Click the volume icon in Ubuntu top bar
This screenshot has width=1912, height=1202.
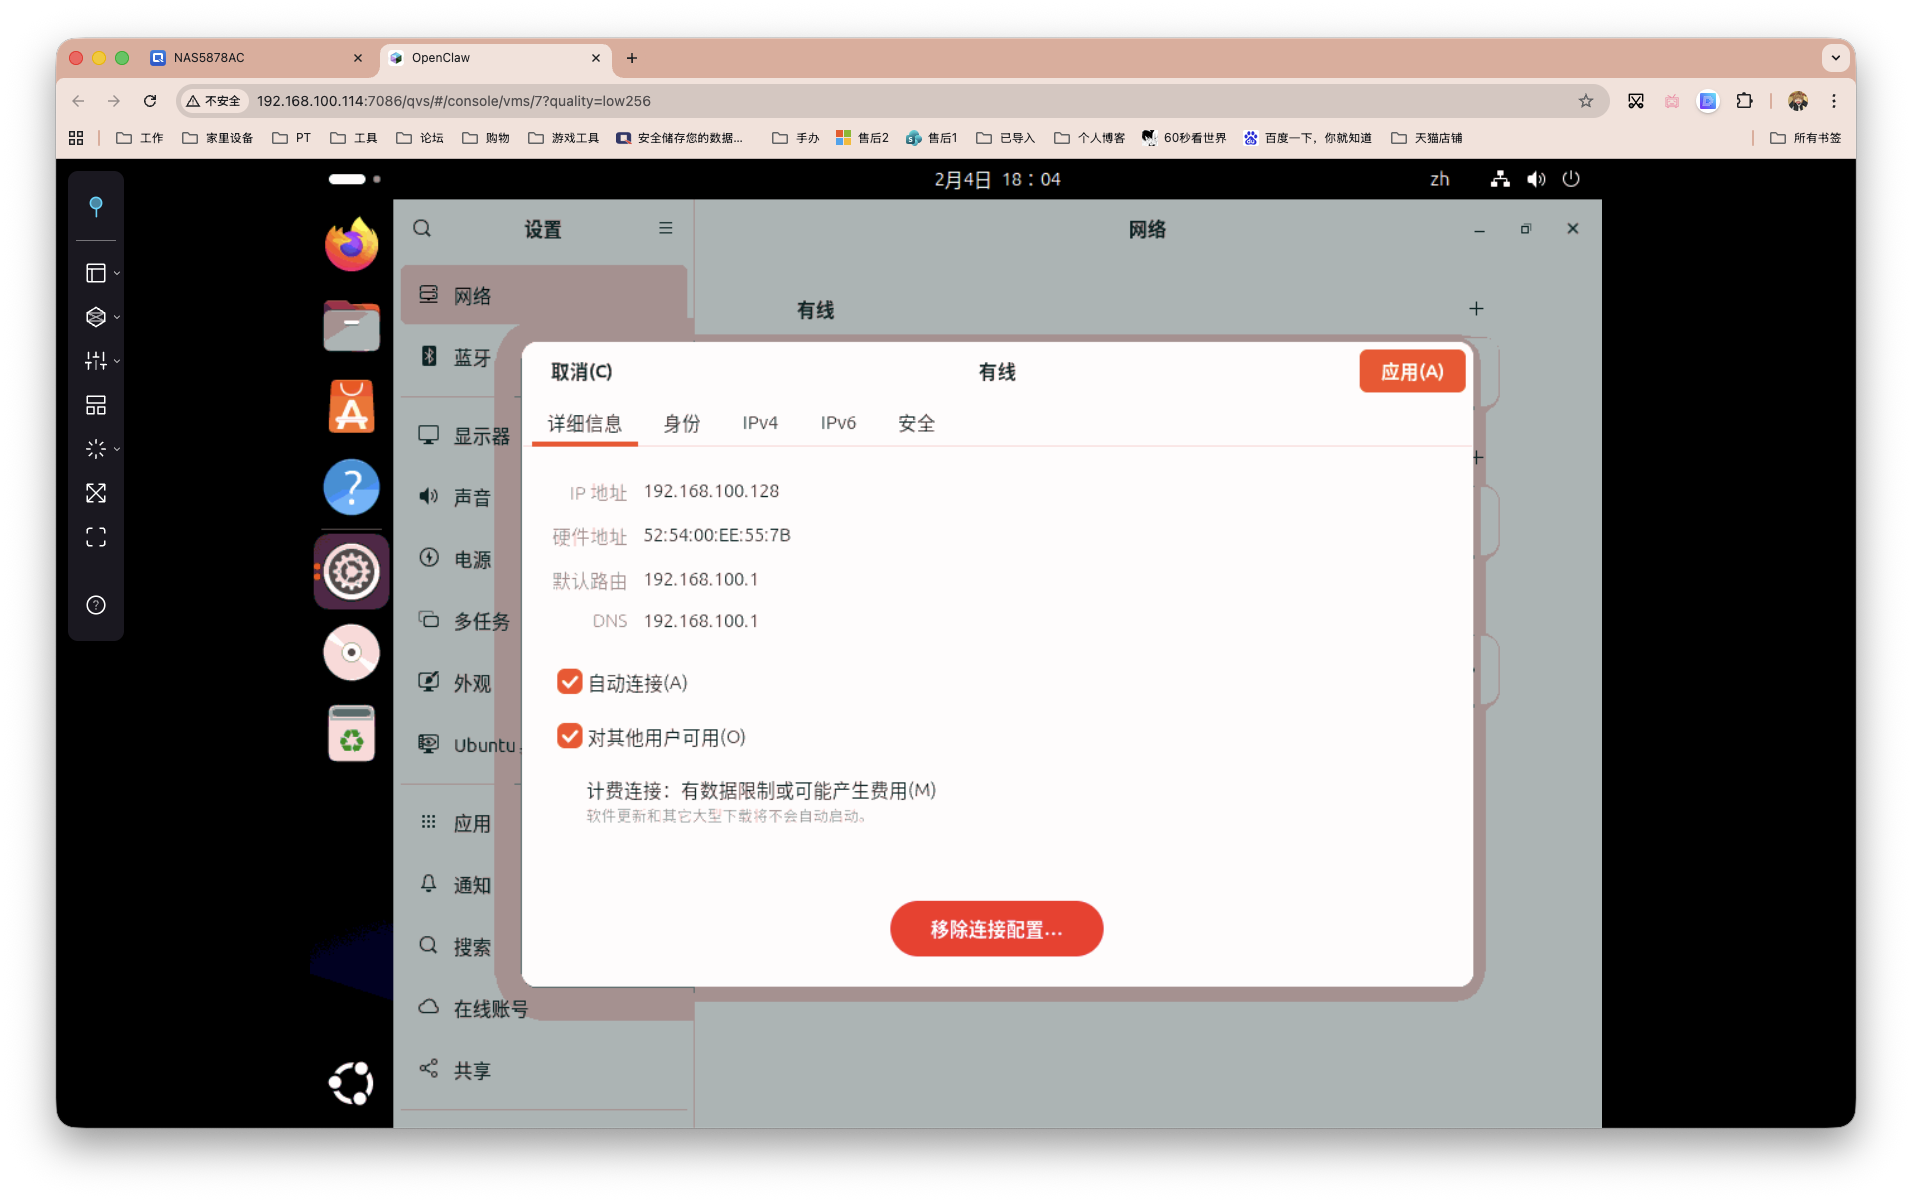tap(1536, 179)
